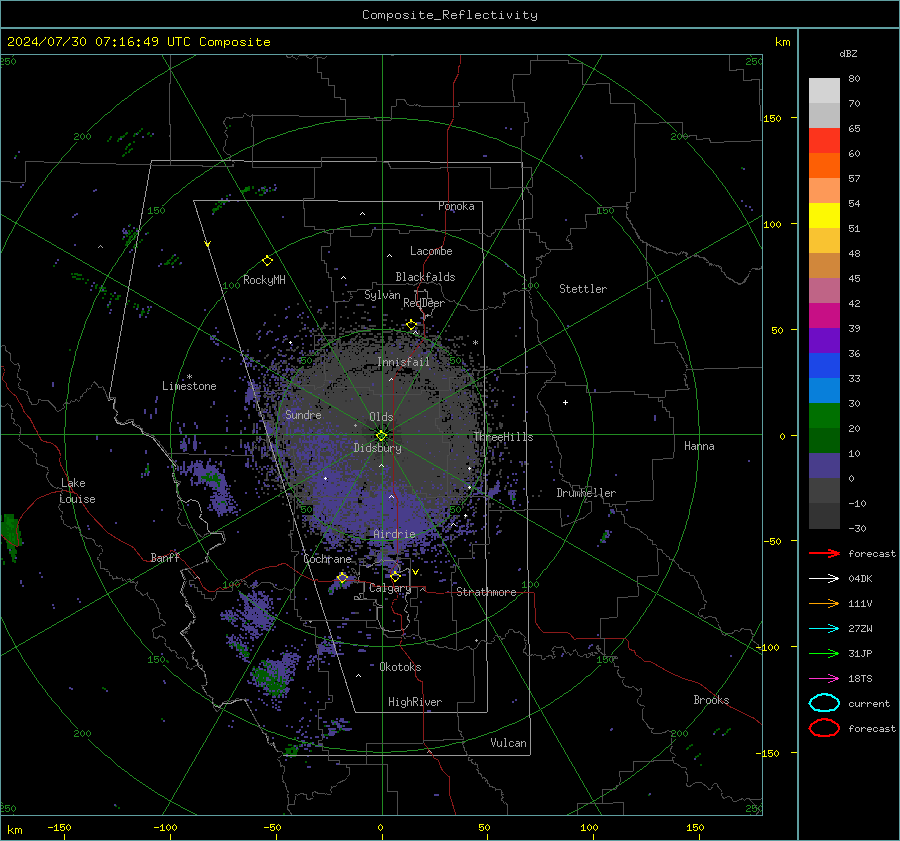The width and height of the screenshot is (900, 841).
Task: Click the Didsbury city label
Action: [x=377, y=448]
